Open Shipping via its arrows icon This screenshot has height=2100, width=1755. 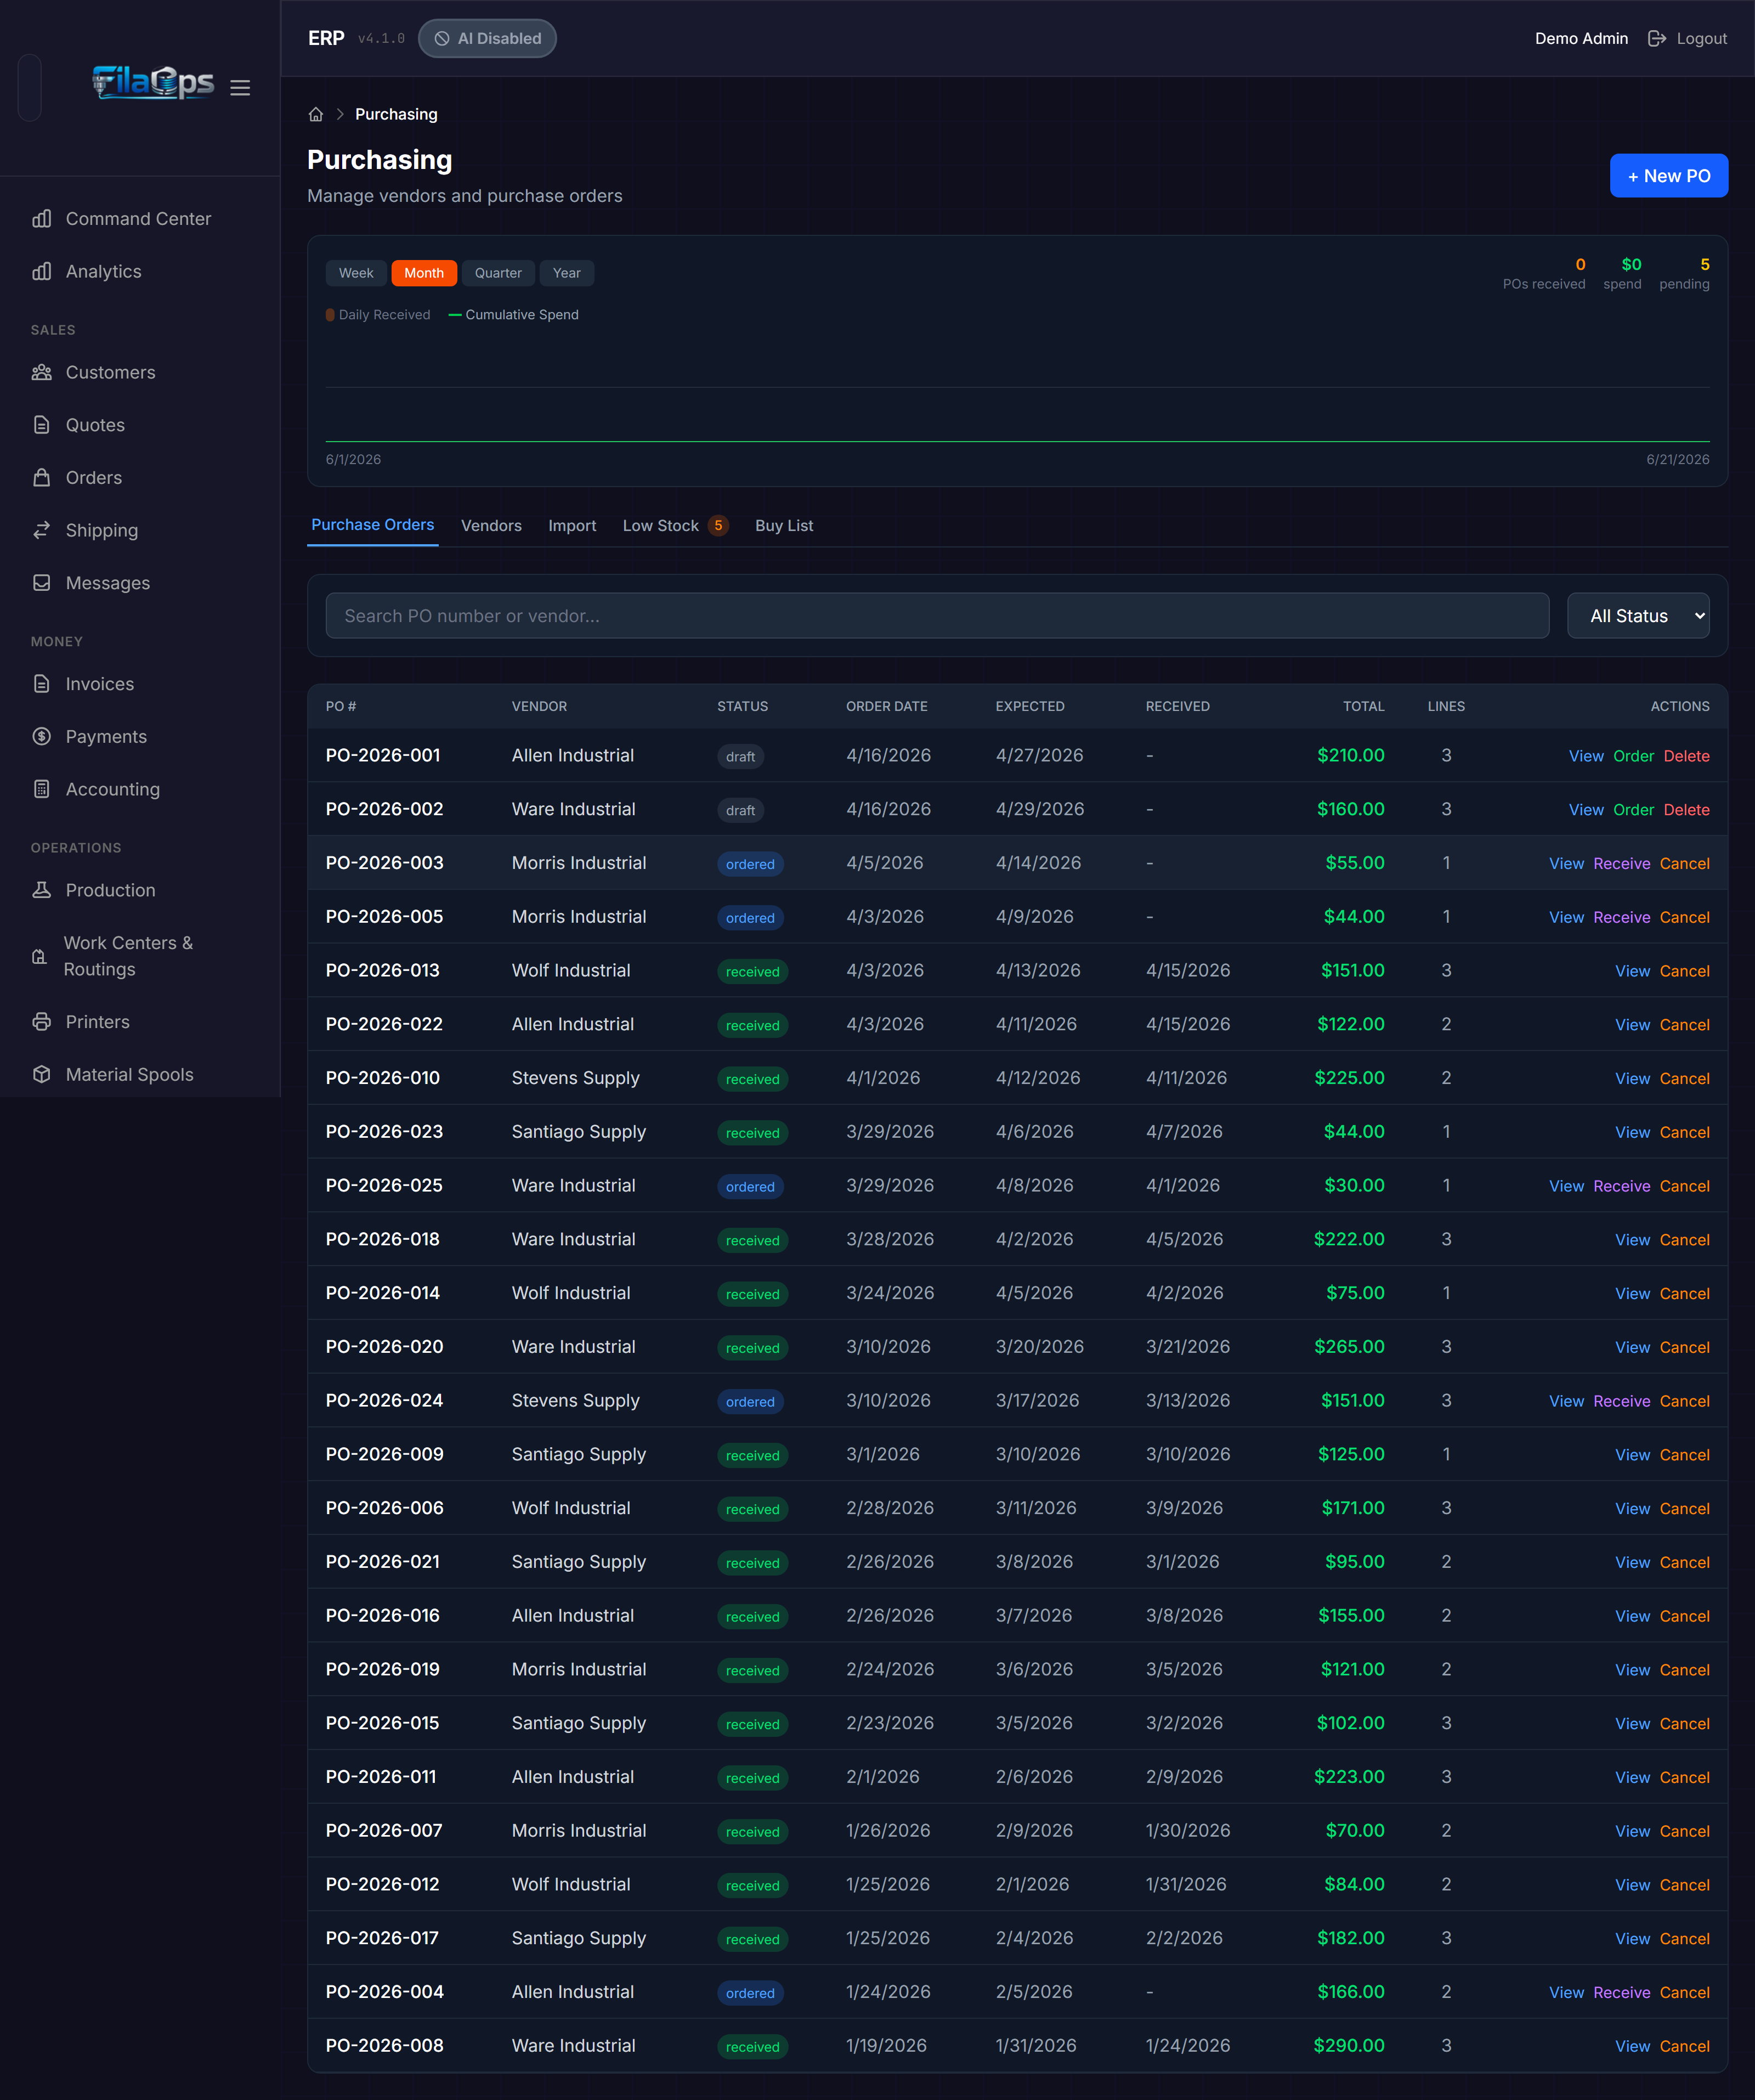(41, 531)
